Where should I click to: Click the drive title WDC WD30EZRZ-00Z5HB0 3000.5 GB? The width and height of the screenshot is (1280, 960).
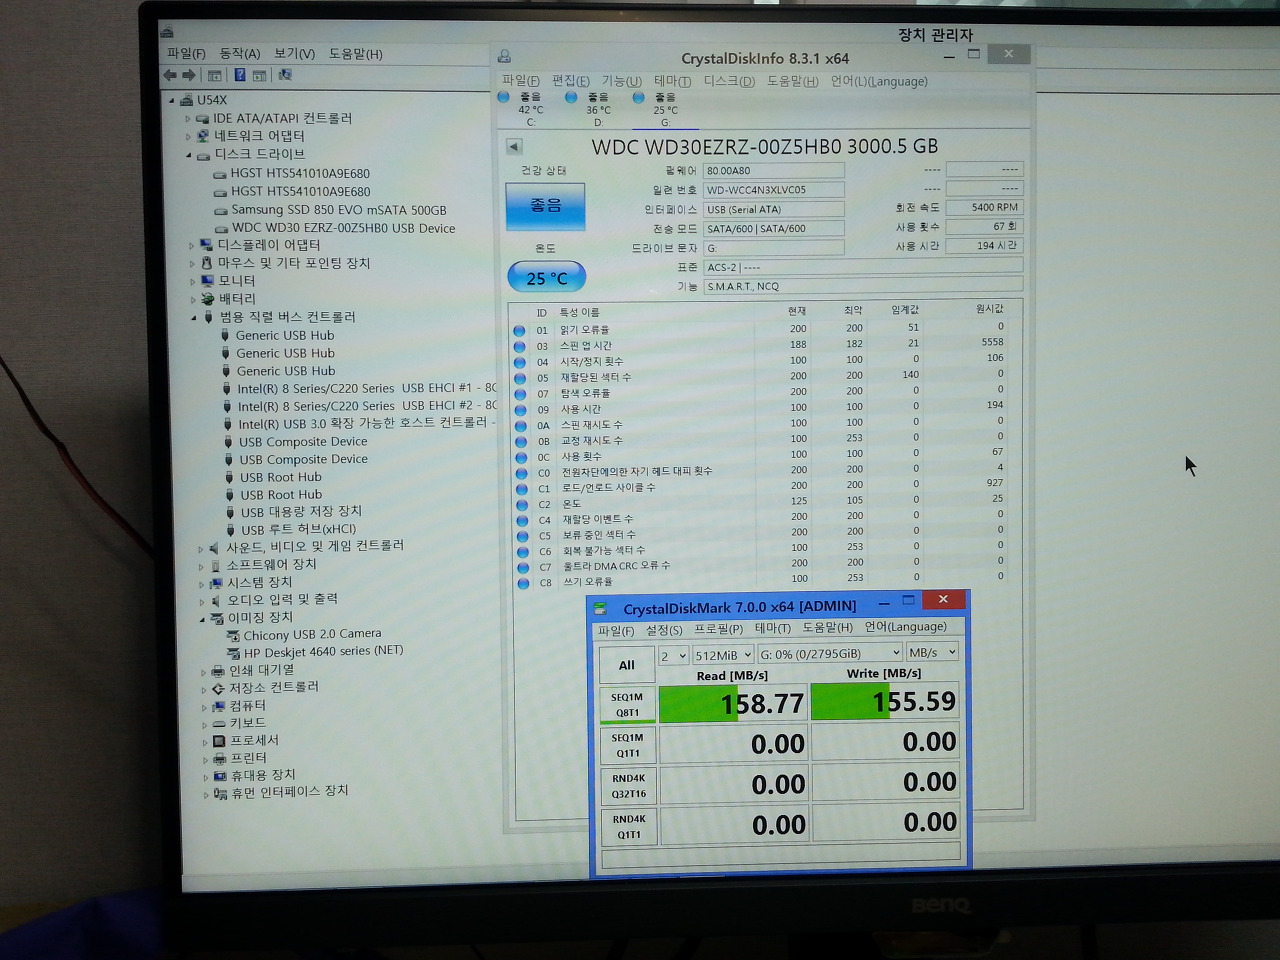764,147
